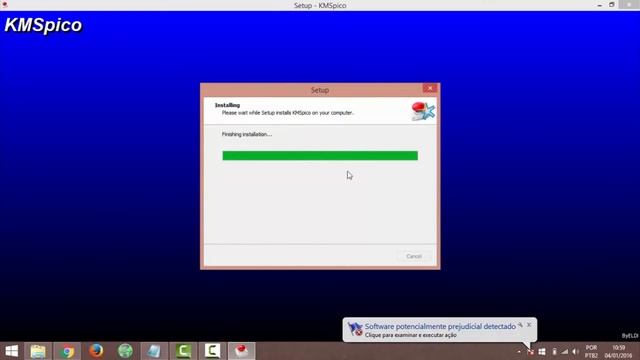Select the KMSpico setup taskbar button
The image size is (640, 360).
click(x=242, y=351)
